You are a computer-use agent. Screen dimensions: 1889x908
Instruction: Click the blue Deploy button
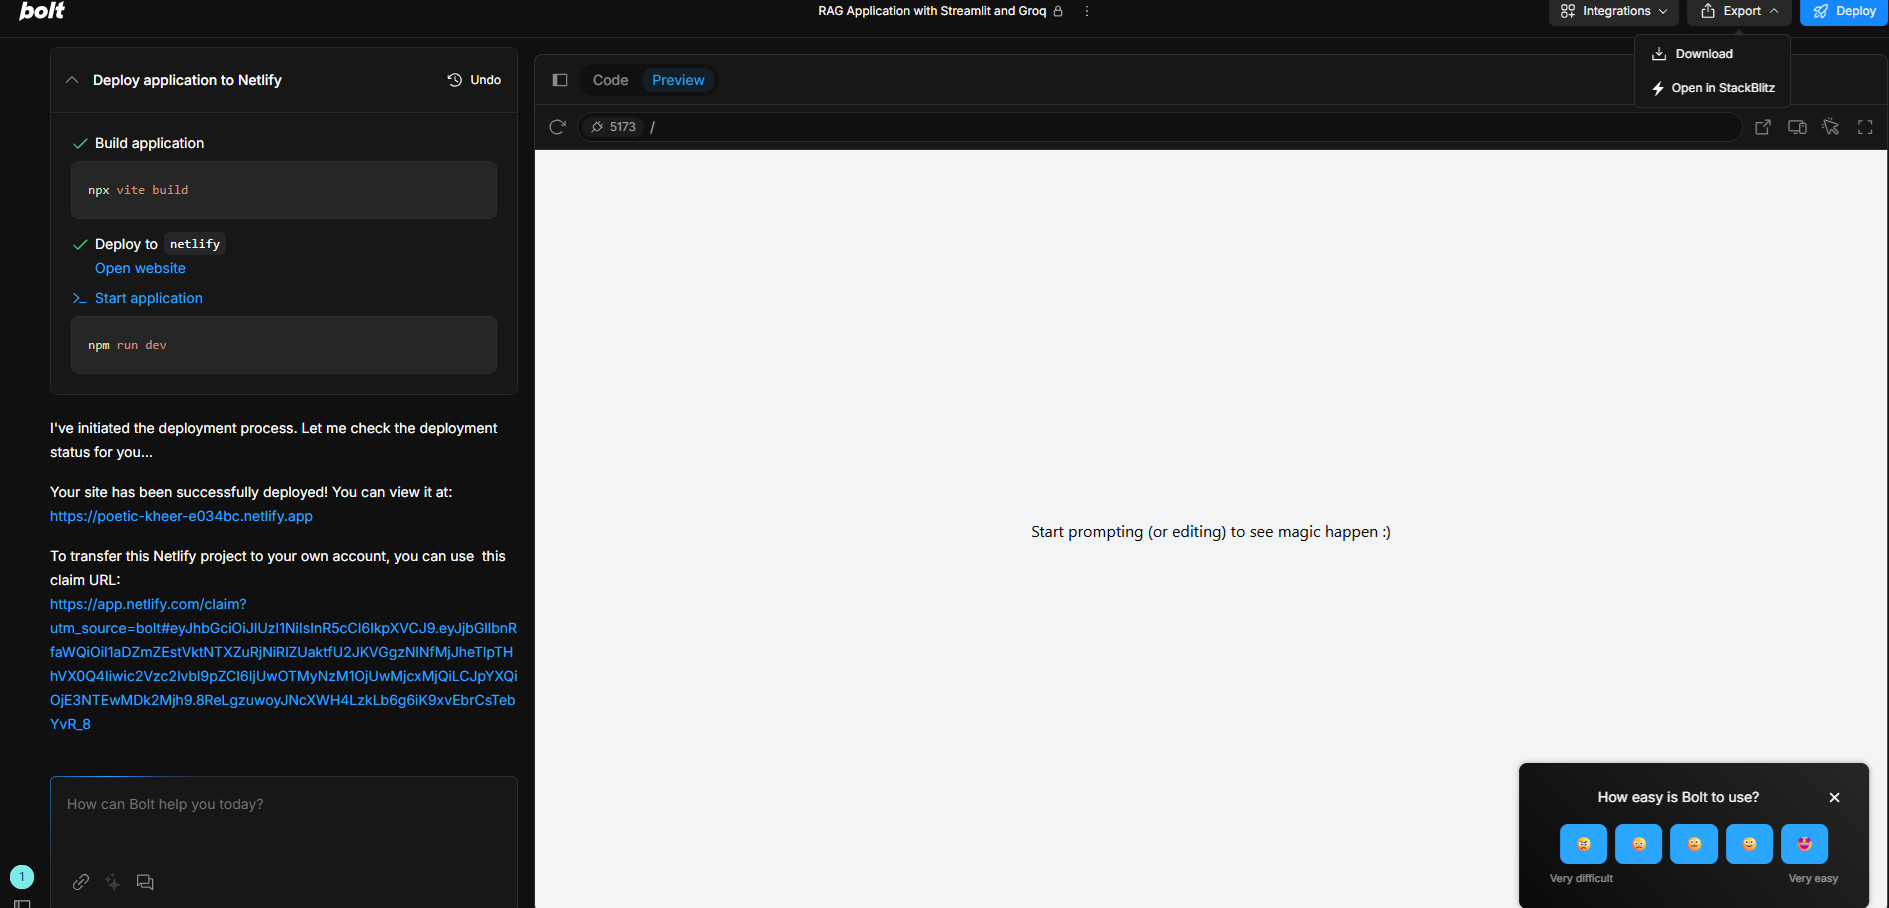(x=1844, y=11)
